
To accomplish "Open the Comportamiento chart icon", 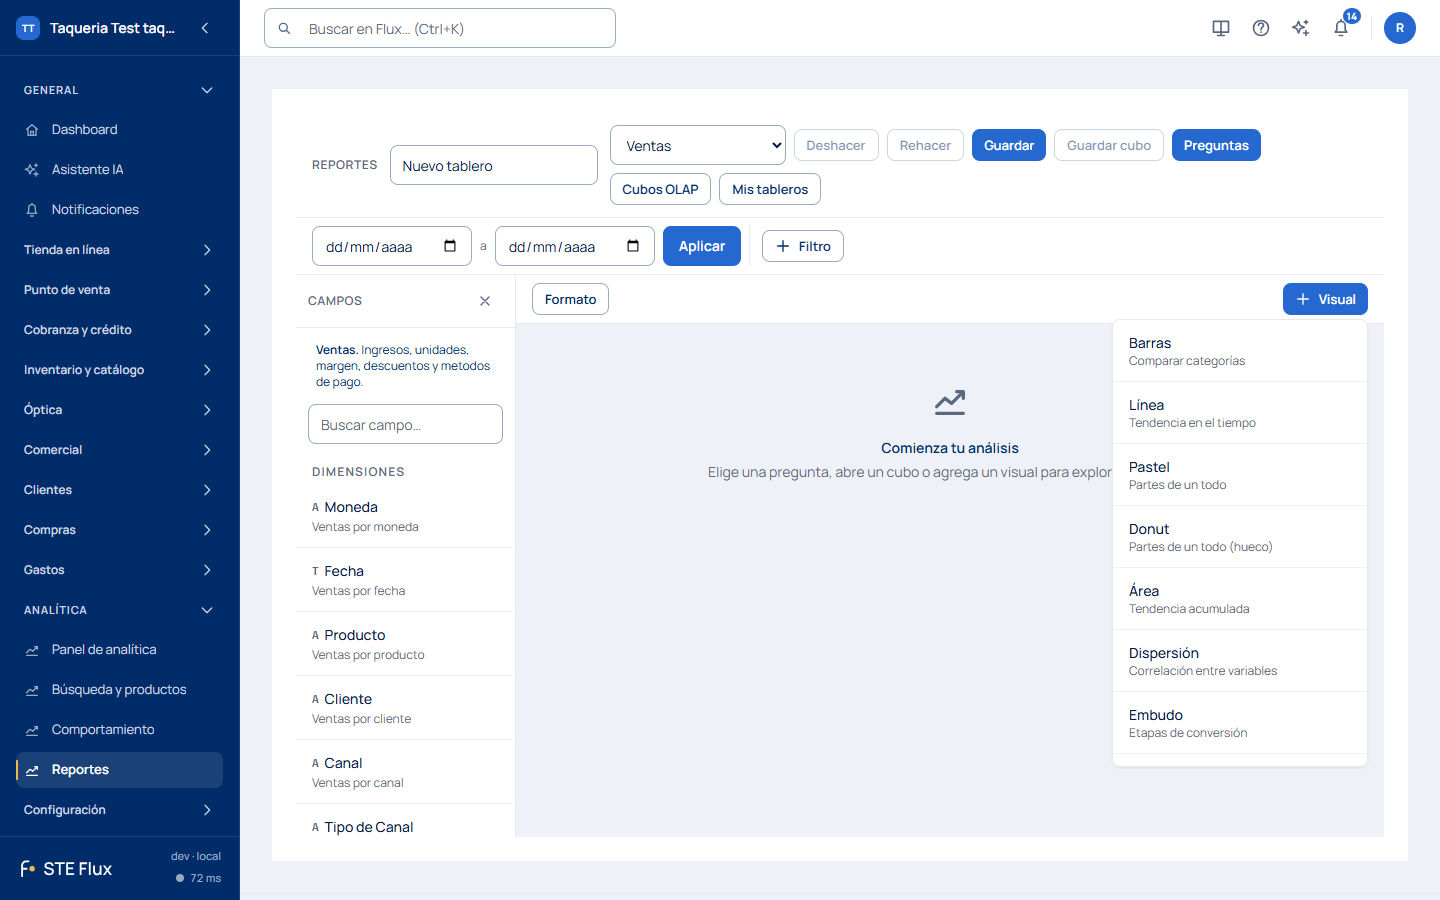I will click(32, 730).
